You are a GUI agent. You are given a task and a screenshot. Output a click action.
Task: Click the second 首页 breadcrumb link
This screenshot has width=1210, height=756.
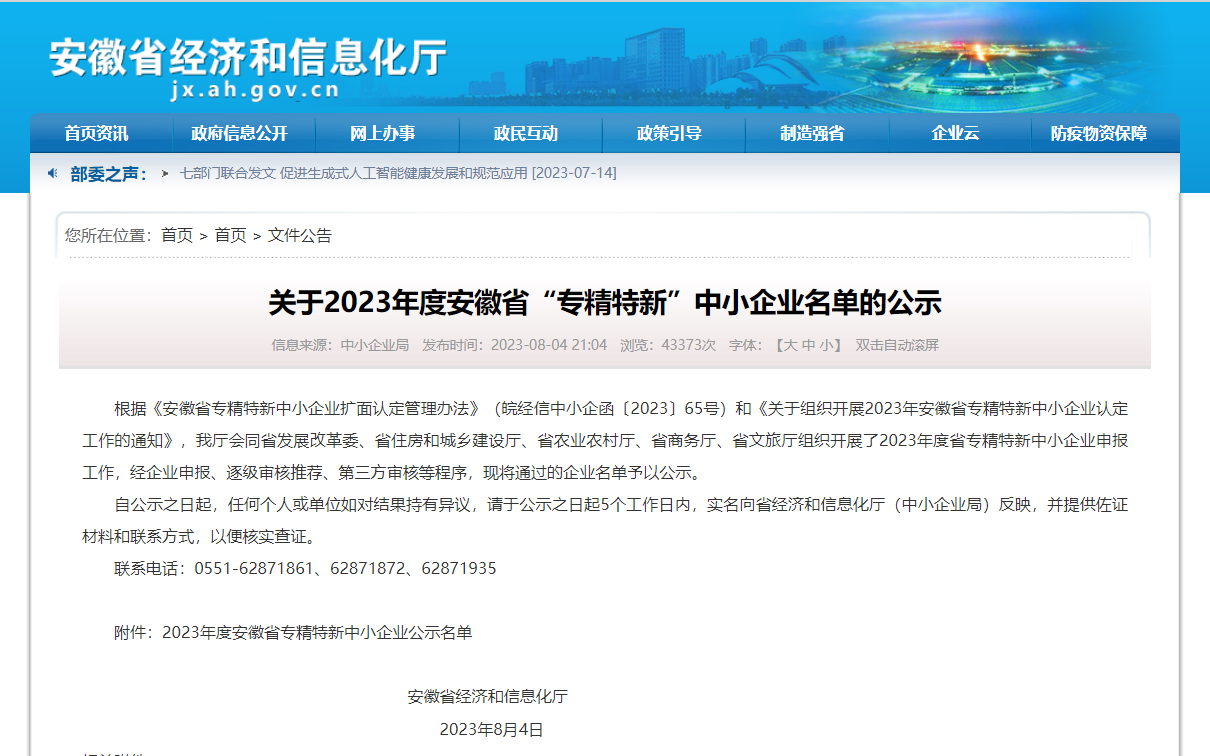230,235
